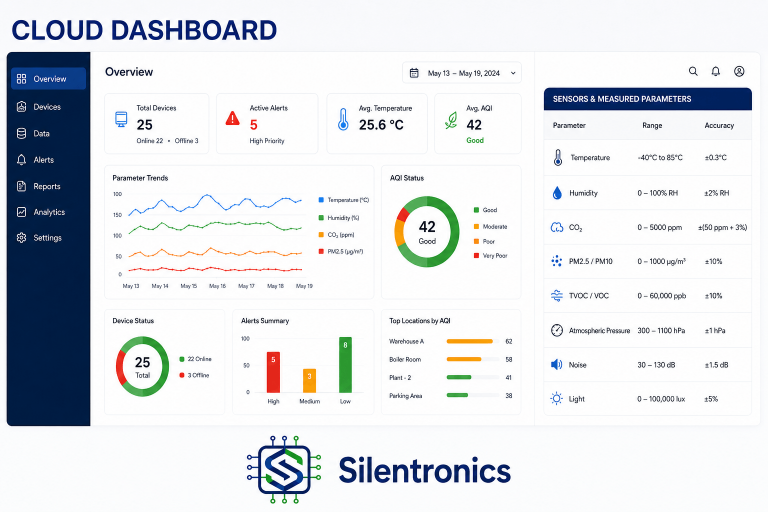The width and height of the screenshot is (768, 512).
Task: Click the Boiler Room location entry
Action: click(x=405, y=359)
